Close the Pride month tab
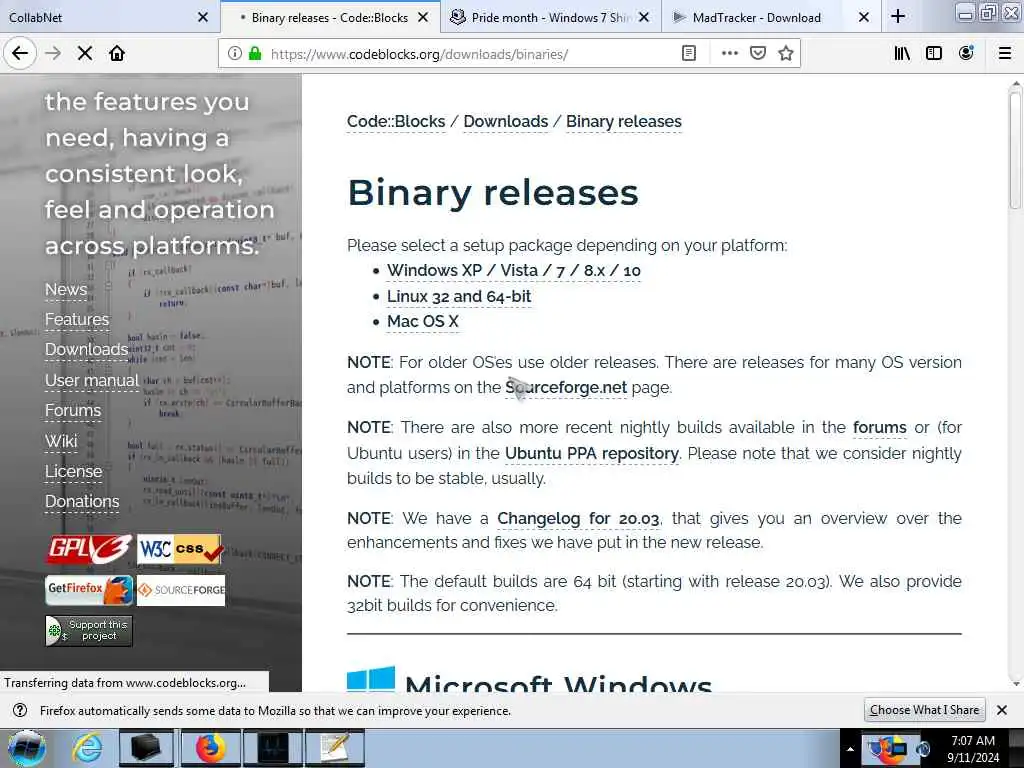Image resolution: width=1024 pixels, height=768 pixels. point(644,17)
